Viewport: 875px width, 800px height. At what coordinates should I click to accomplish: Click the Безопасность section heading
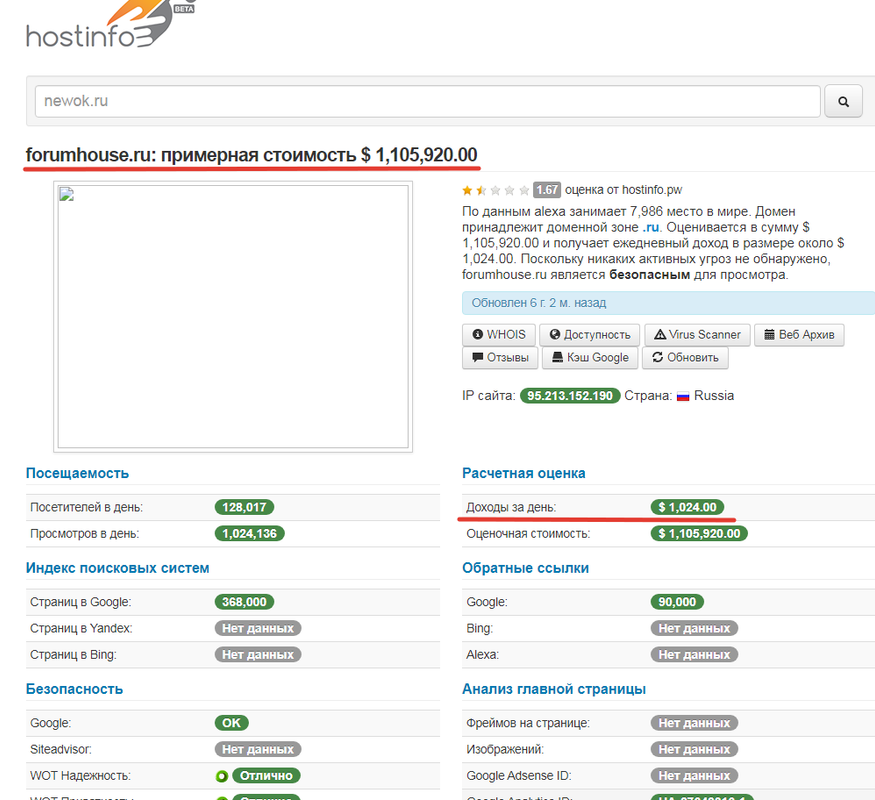pos(74,690)
